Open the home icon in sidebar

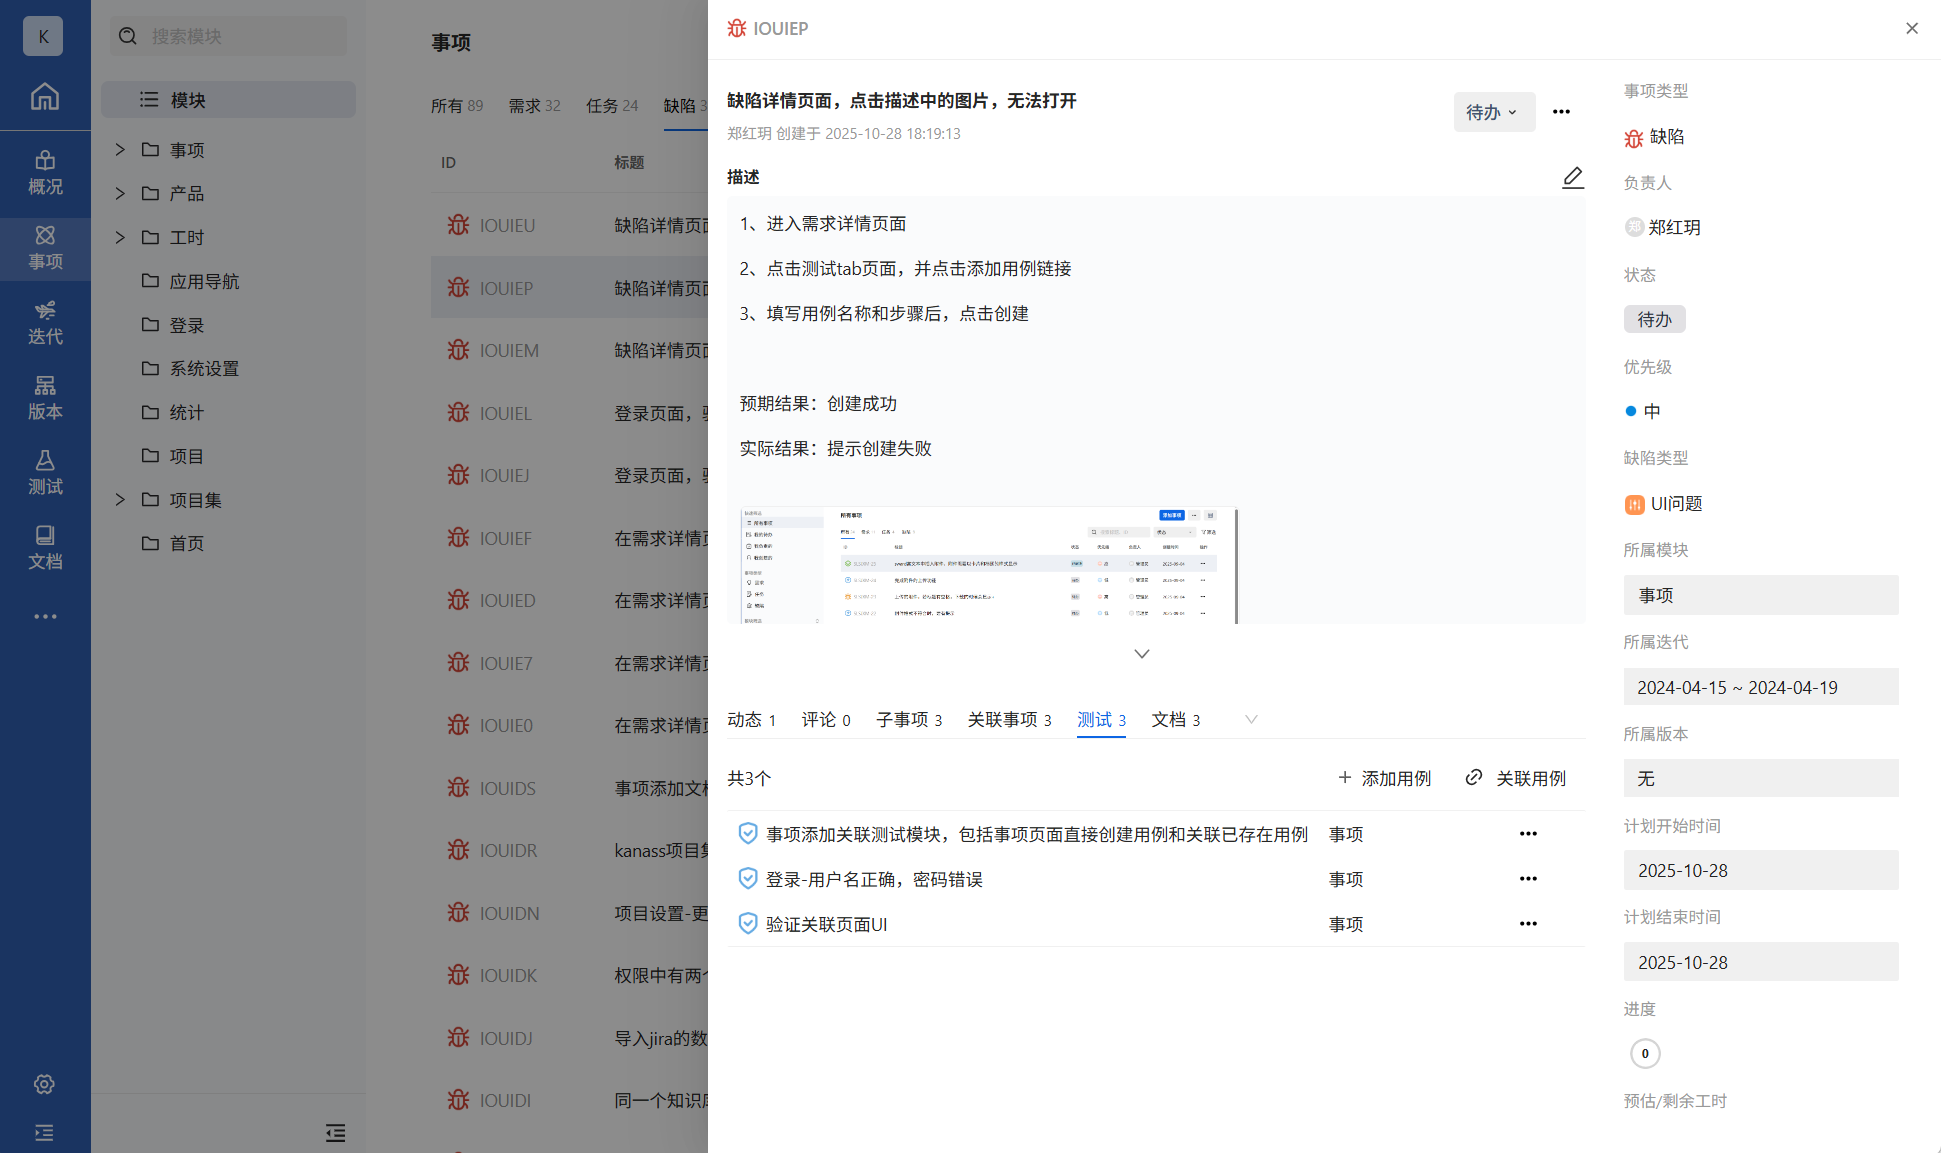[45, 97]
